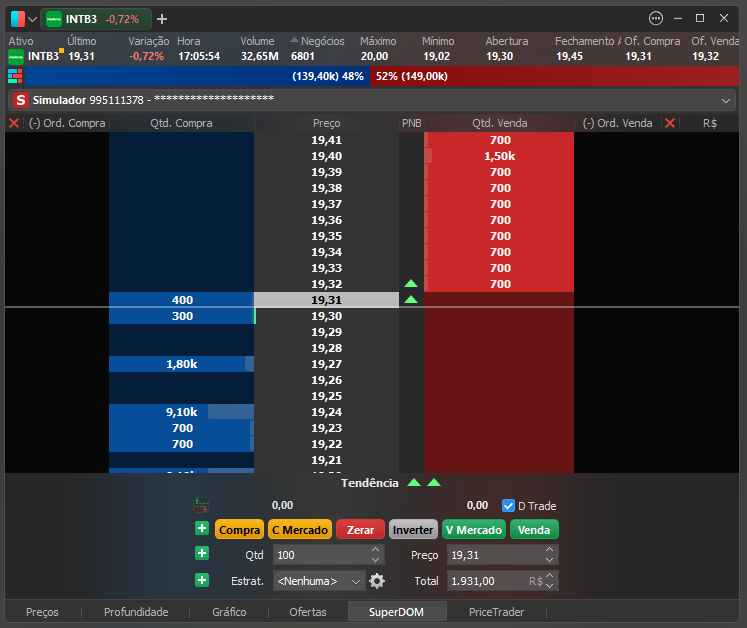This screenshot has height=628, width=747.
Task: Decrease Total with down stepper arrow
Action: (550, 586)
